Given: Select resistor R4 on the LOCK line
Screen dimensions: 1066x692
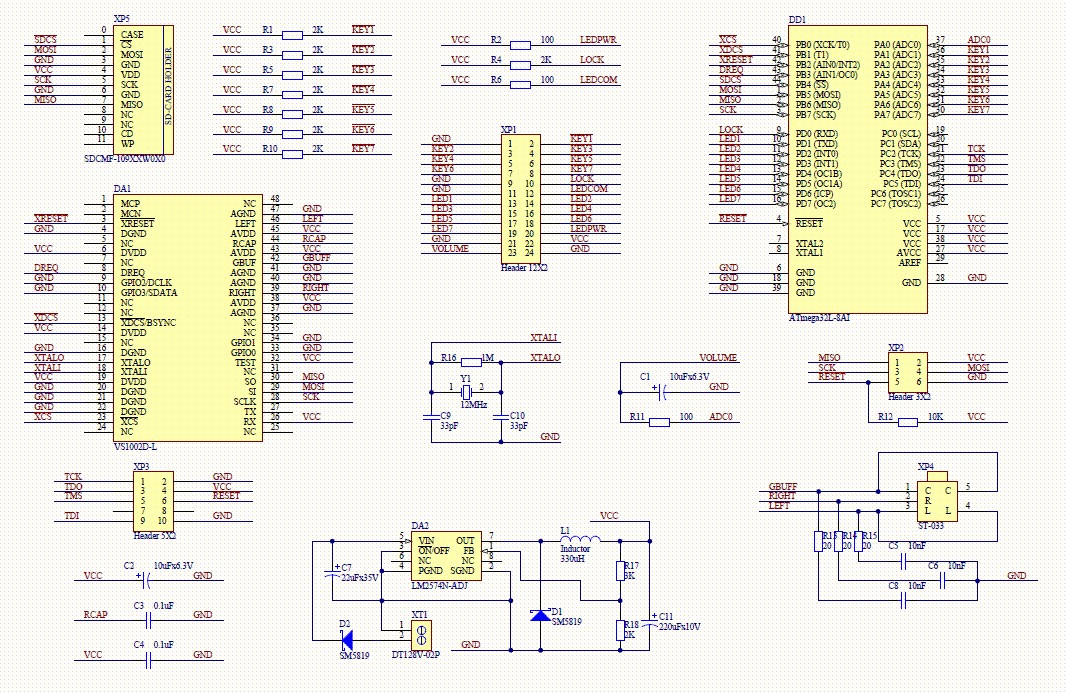Looking at the screenshot, I should (x=520, y=65).
